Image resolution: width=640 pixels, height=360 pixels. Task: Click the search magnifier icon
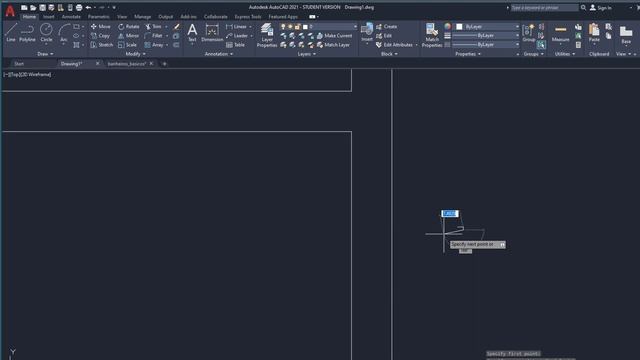point(584,7)
